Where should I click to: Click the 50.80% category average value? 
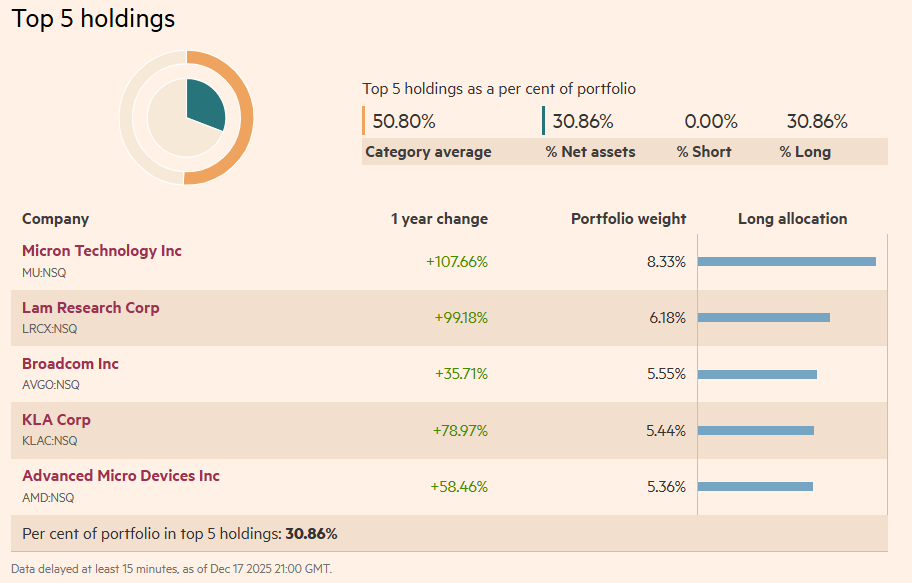(x=404, y=122)
